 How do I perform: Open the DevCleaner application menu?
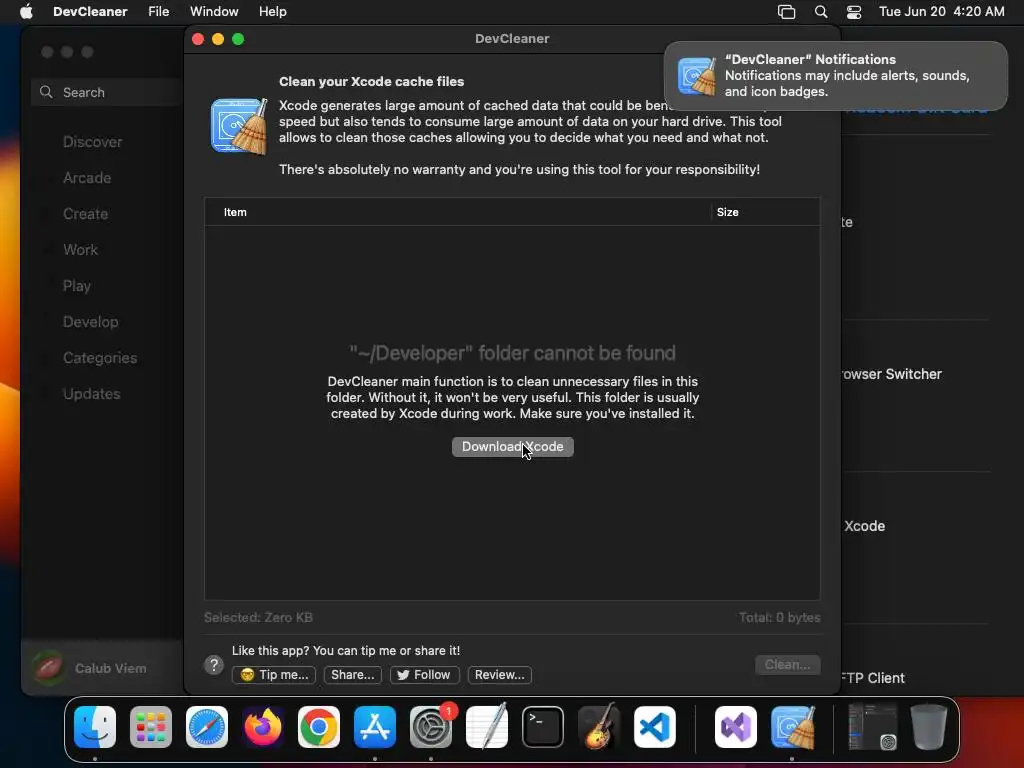(90, 12)
